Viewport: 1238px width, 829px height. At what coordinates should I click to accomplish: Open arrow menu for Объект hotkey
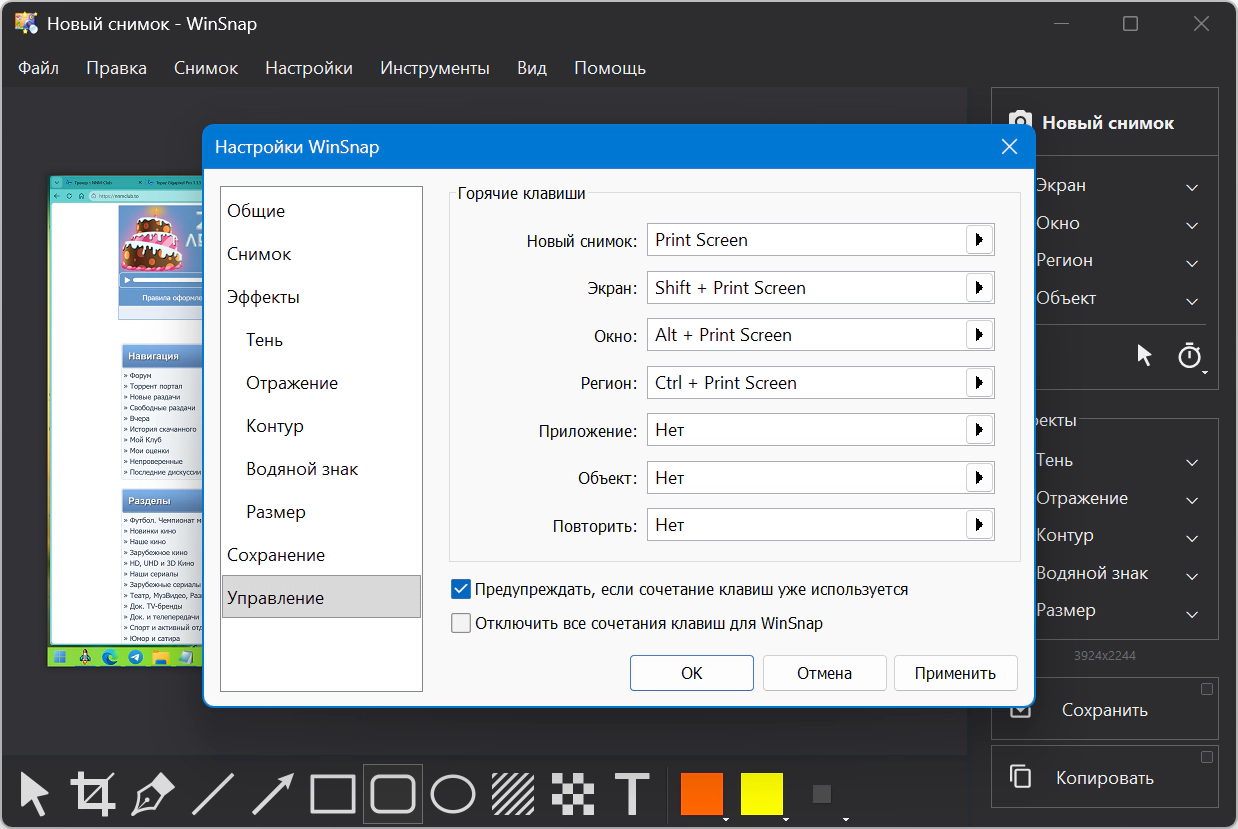pos(979,478)
